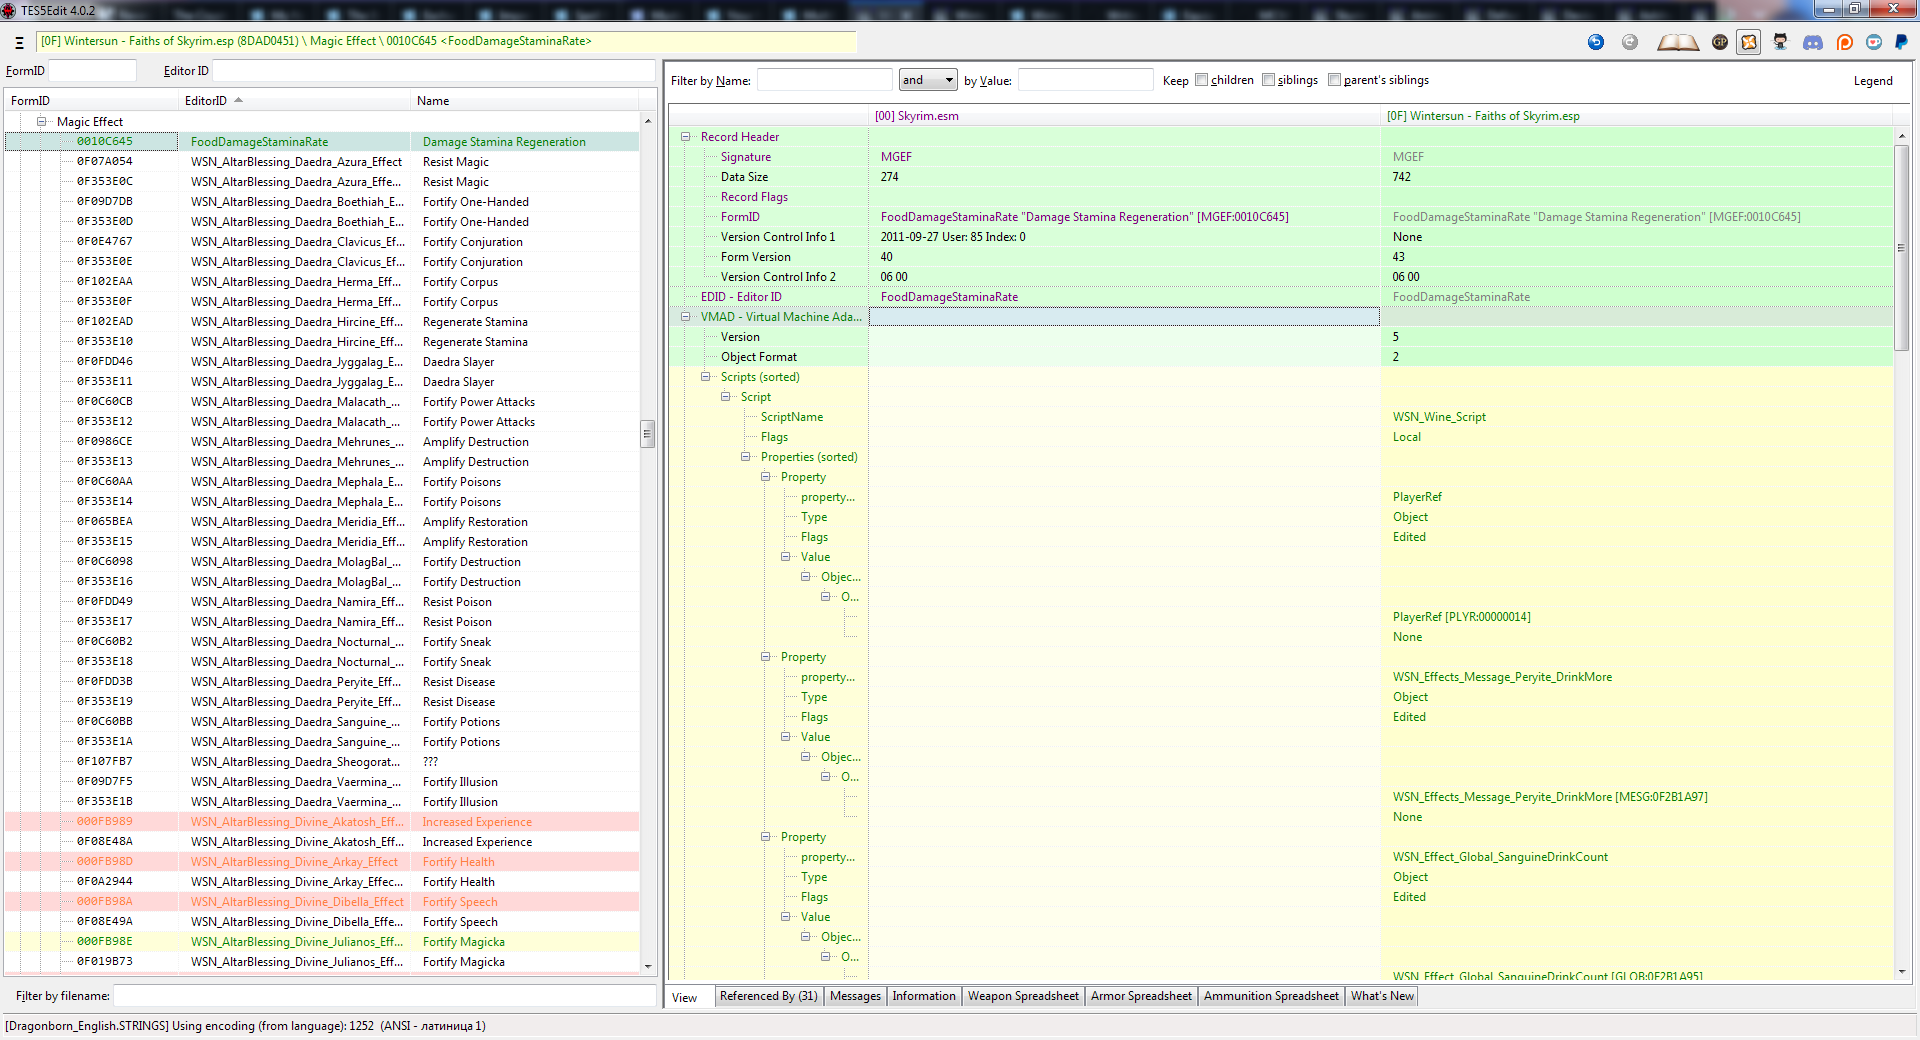Toggle Keep siblings checkbox

tap(1268, 80)
